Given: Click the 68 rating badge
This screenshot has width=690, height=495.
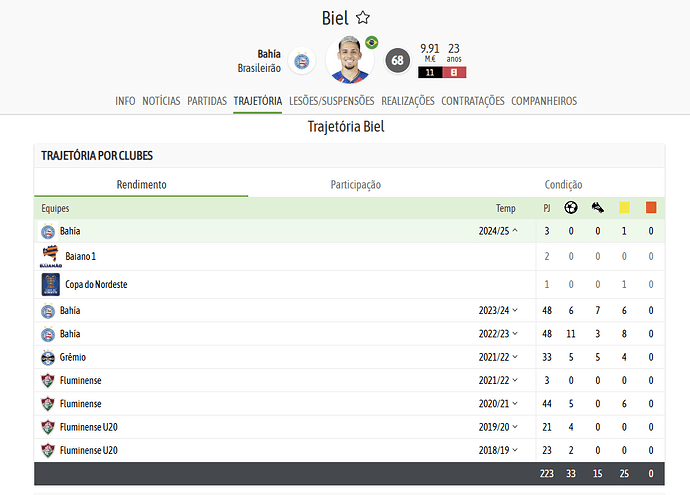Looking at the screenshot, I should pos(397,60).
